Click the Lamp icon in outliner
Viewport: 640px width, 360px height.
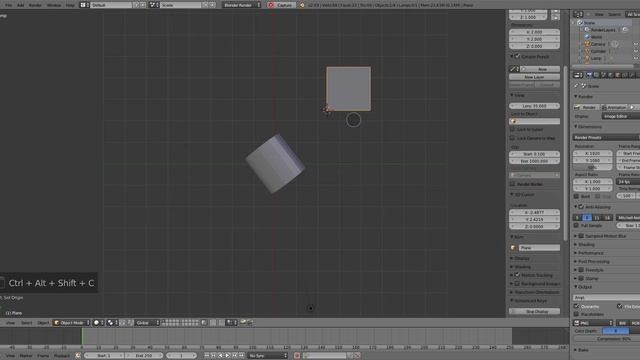click(x=587, y=58)
